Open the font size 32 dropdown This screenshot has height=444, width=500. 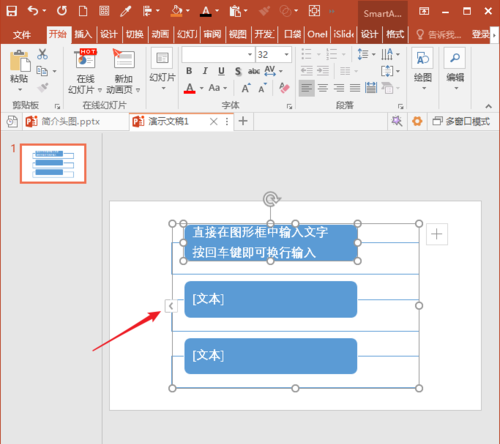coord(286,54)
